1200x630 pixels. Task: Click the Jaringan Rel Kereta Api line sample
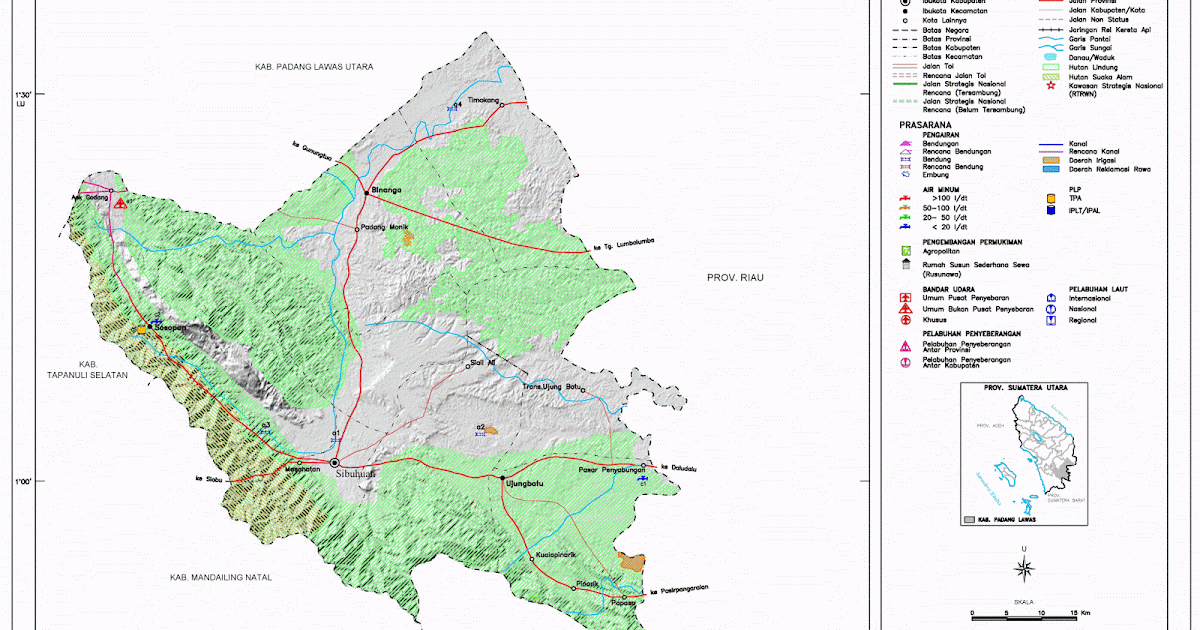click(x=1051, y=30)
